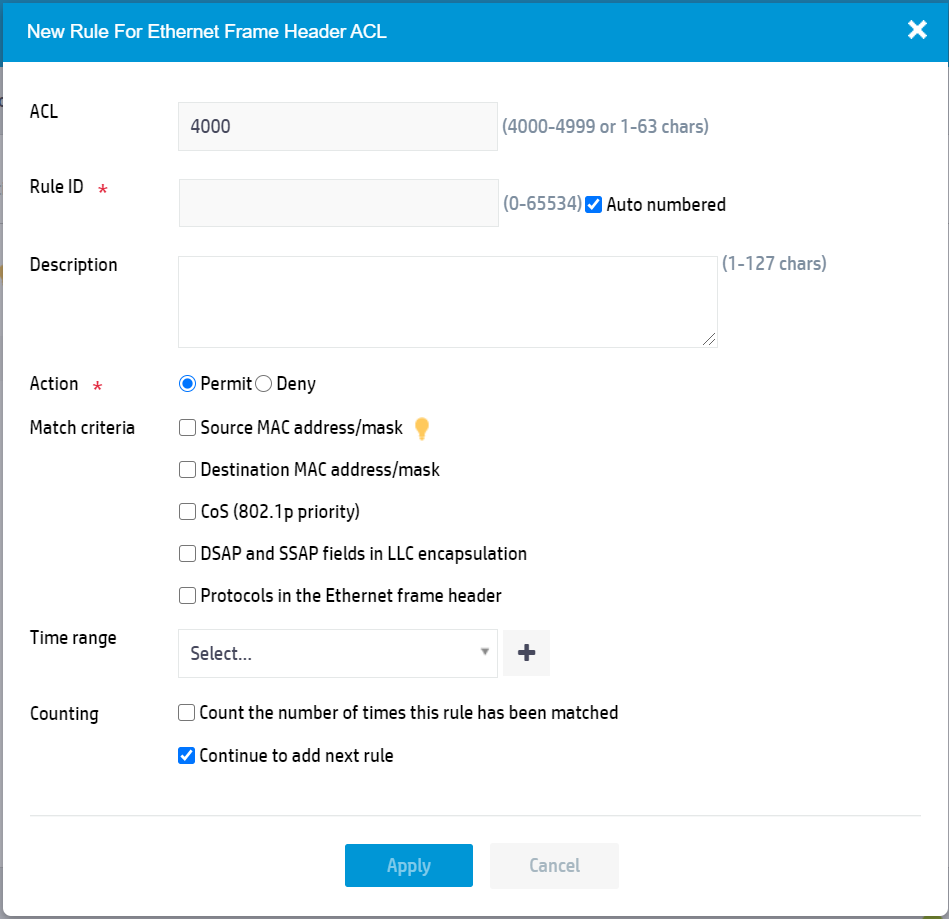Focus the ACL number input field
This screenshot has width=949, height=919.
[338, 127]
